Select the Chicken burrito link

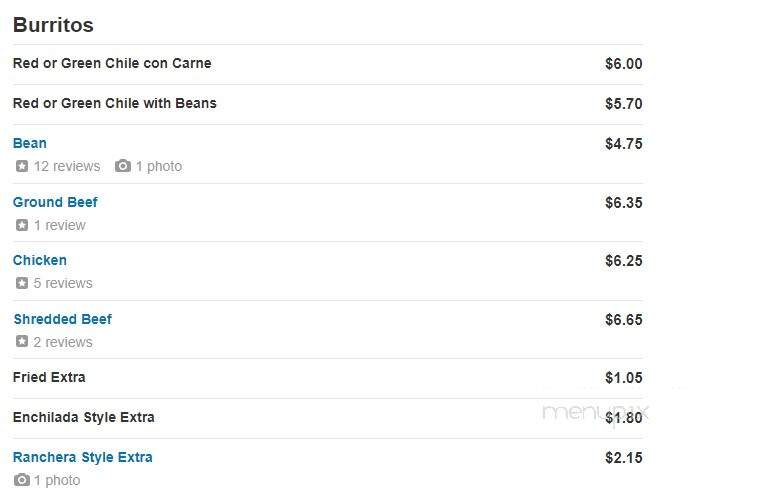tap(40, 260)
